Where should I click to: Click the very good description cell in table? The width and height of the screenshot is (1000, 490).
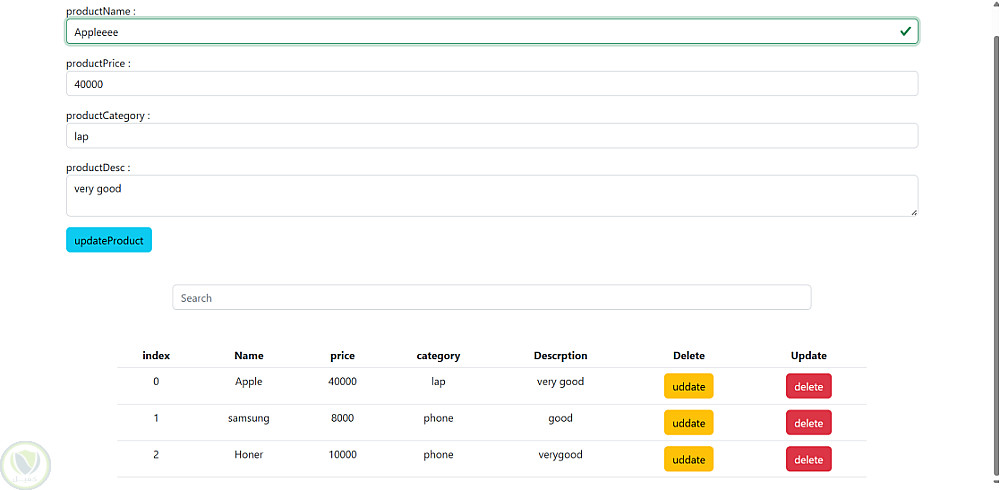pos(561,382)
